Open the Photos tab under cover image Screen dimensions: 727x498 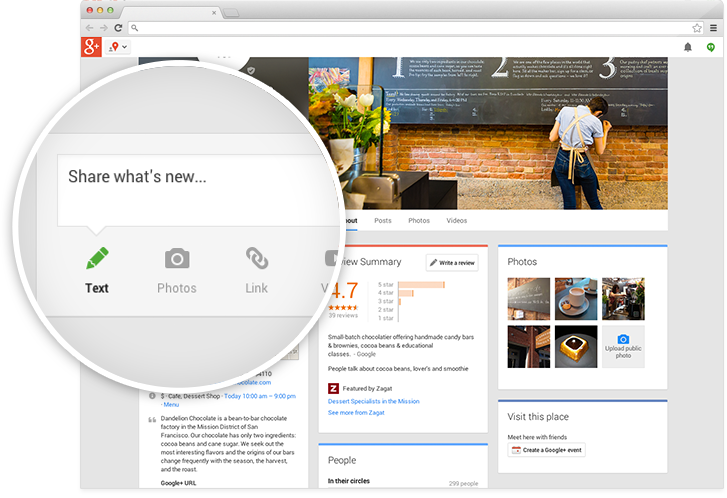pos(419,220)
